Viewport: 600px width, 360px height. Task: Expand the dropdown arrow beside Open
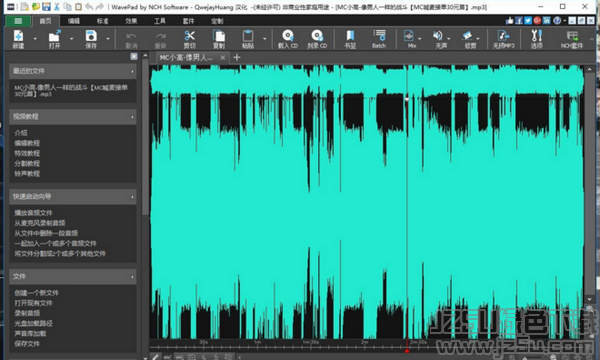tap(72, 39)
